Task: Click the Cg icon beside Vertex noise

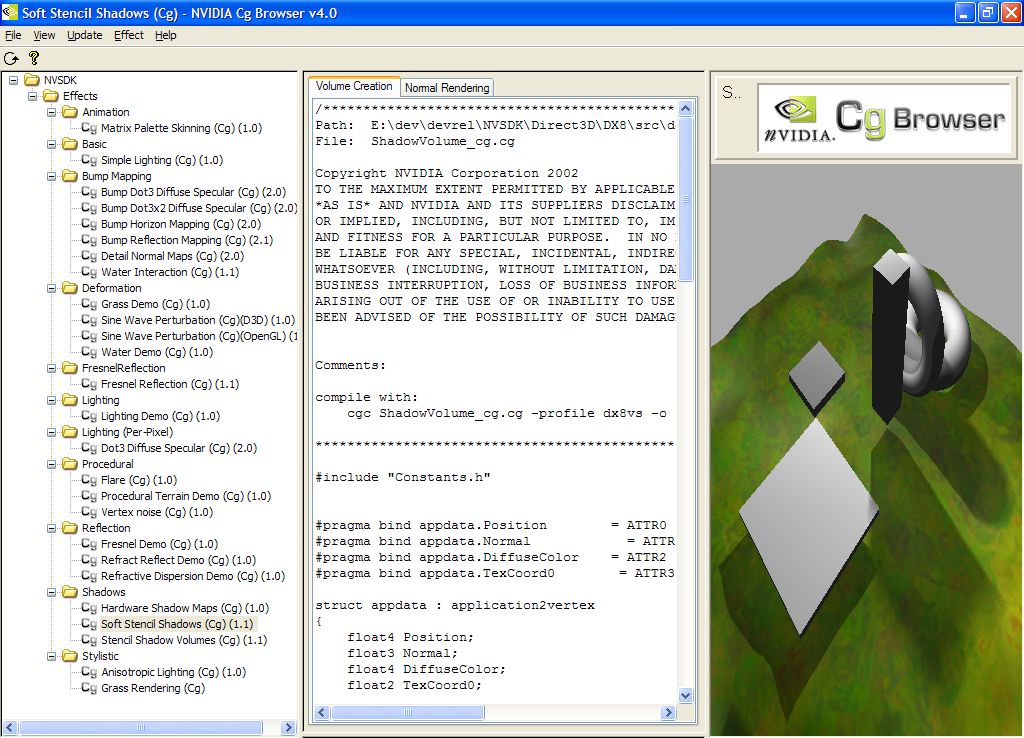Action: (89, 512)
